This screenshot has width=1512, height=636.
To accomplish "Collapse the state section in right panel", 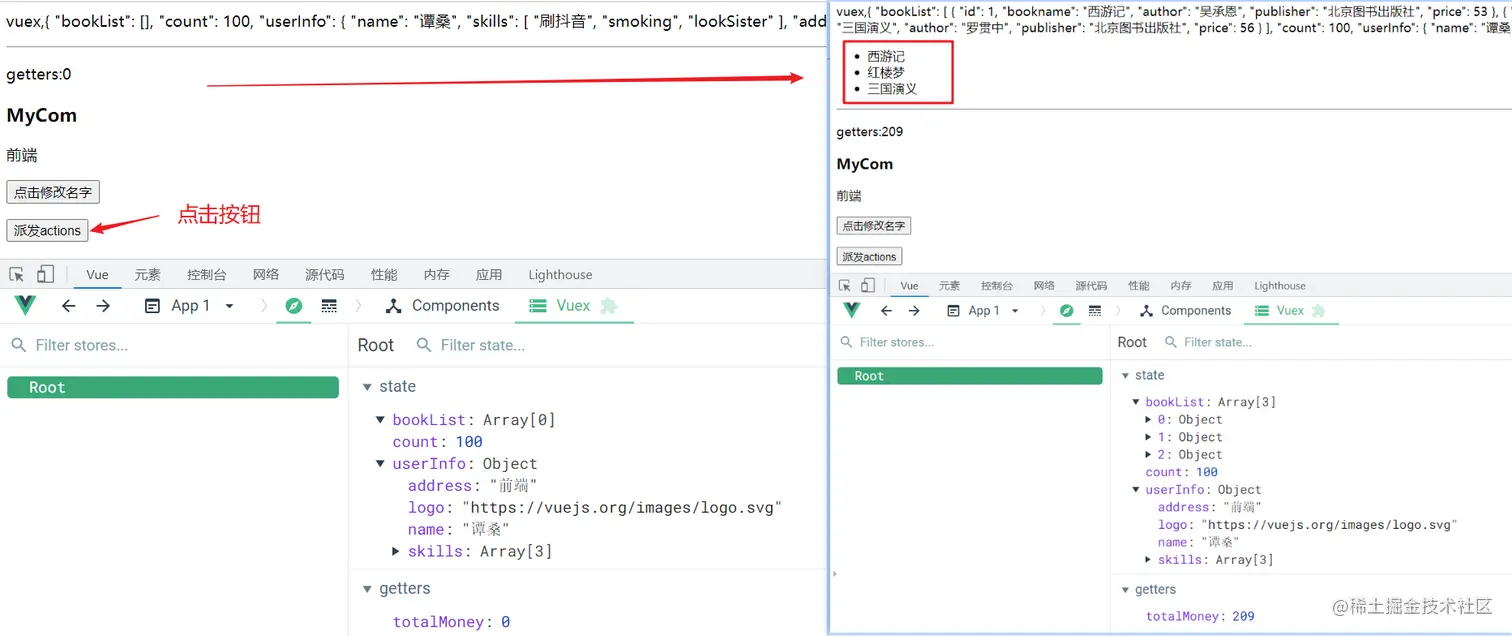I will pyautogui.click(x=1126, y=375).
